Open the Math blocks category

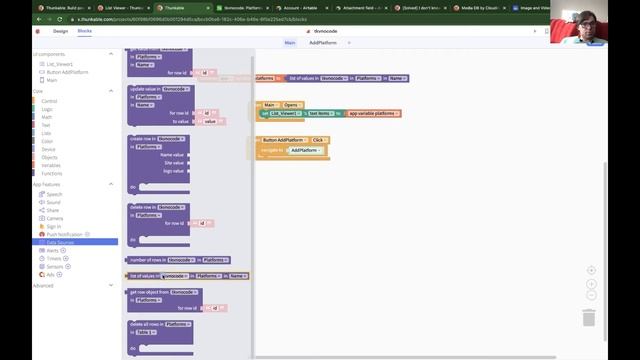click(x=47, y=117)
